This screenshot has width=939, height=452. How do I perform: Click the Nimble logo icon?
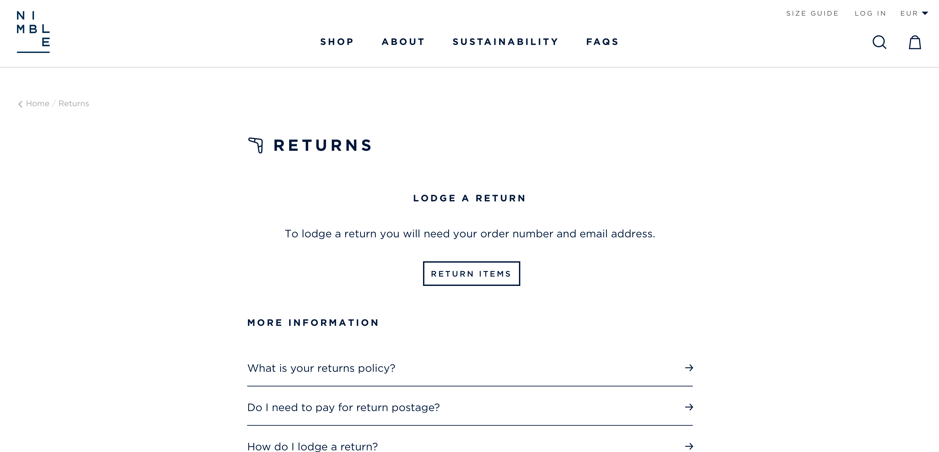pos(33,32)
